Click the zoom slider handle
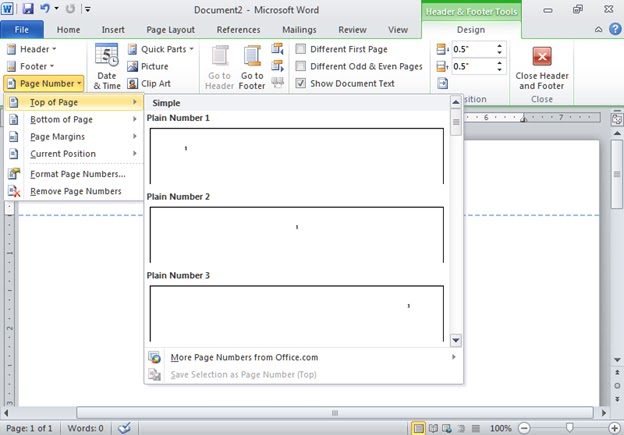 pos(569,428)
